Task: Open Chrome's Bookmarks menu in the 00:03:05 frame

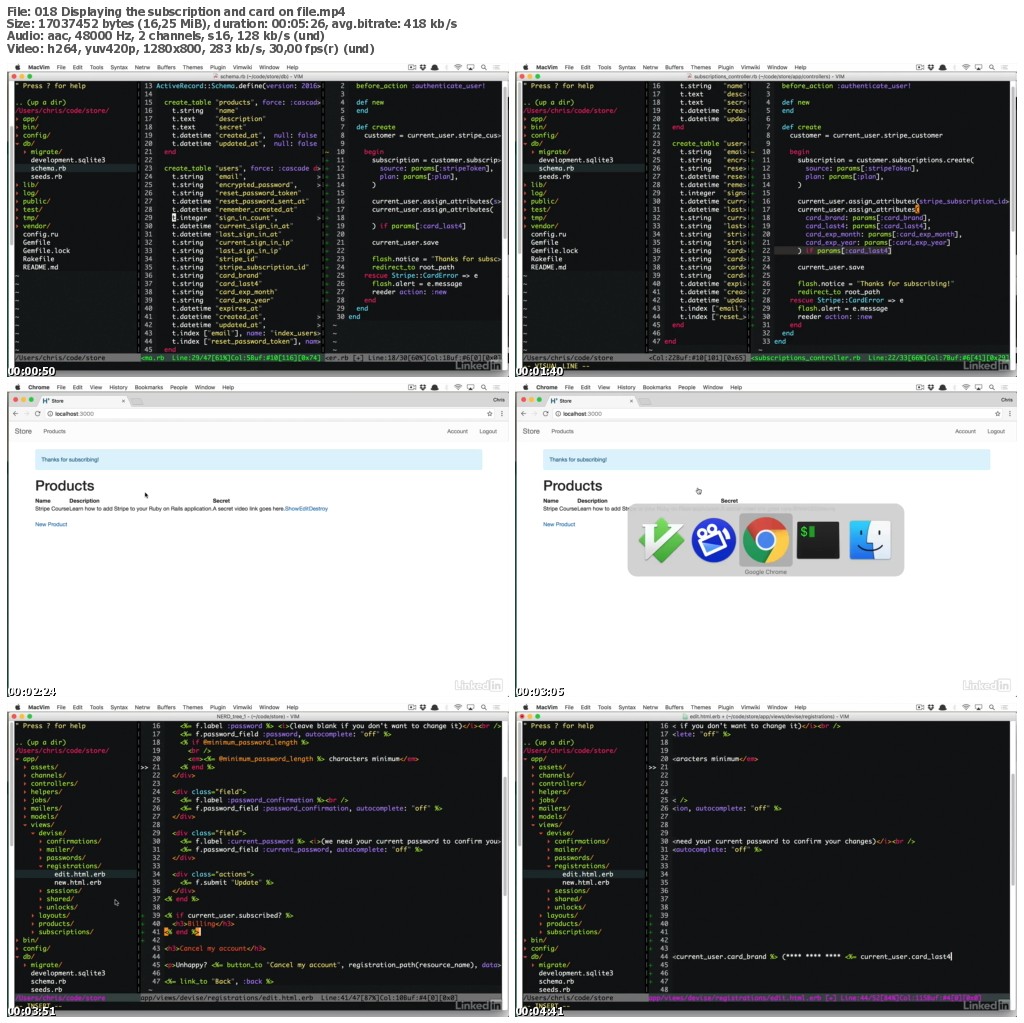Action: click(x=656, y=387)
